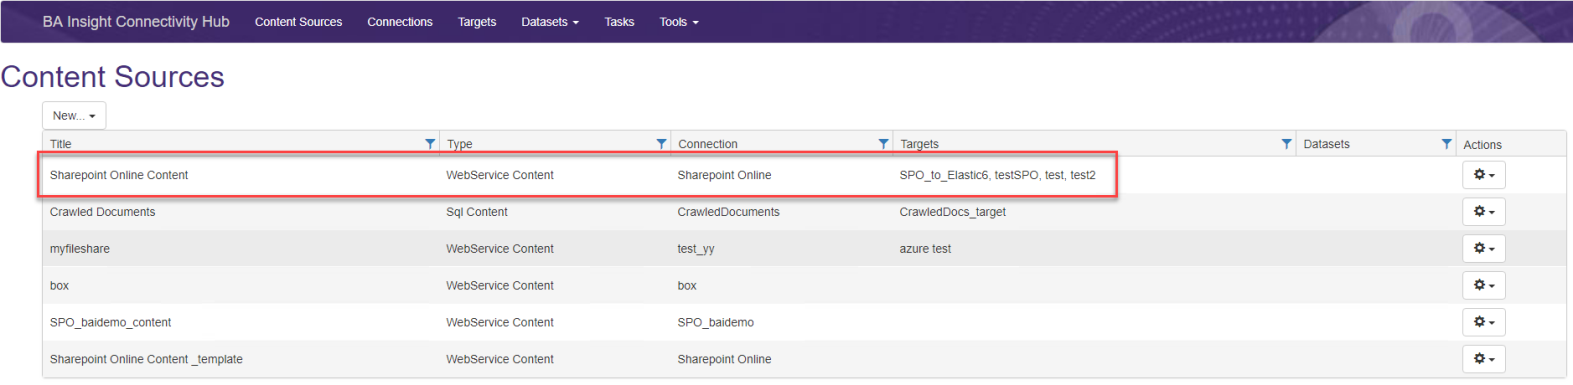Open the Tools menu in navbar
The image size is (1573, 385).
pyautogui.click(x=679, y=22)
